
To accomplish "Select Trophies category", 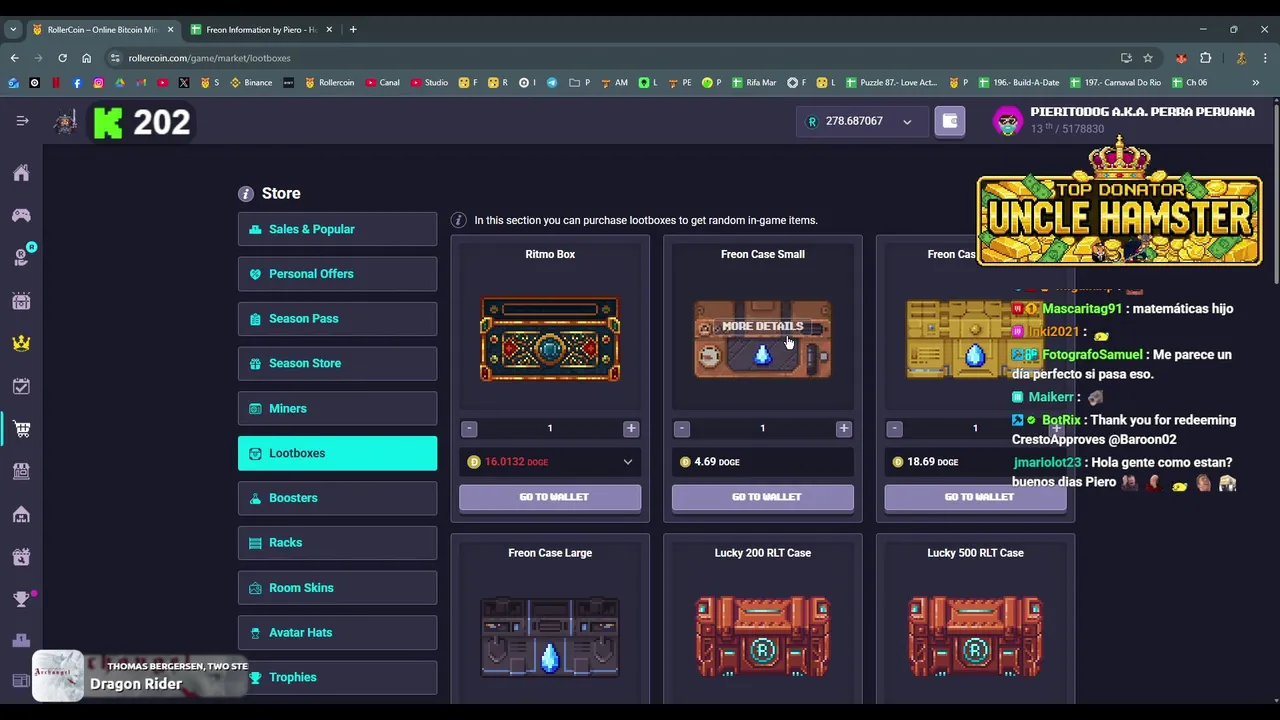I will pyautogui.click(x=337, y=677).
